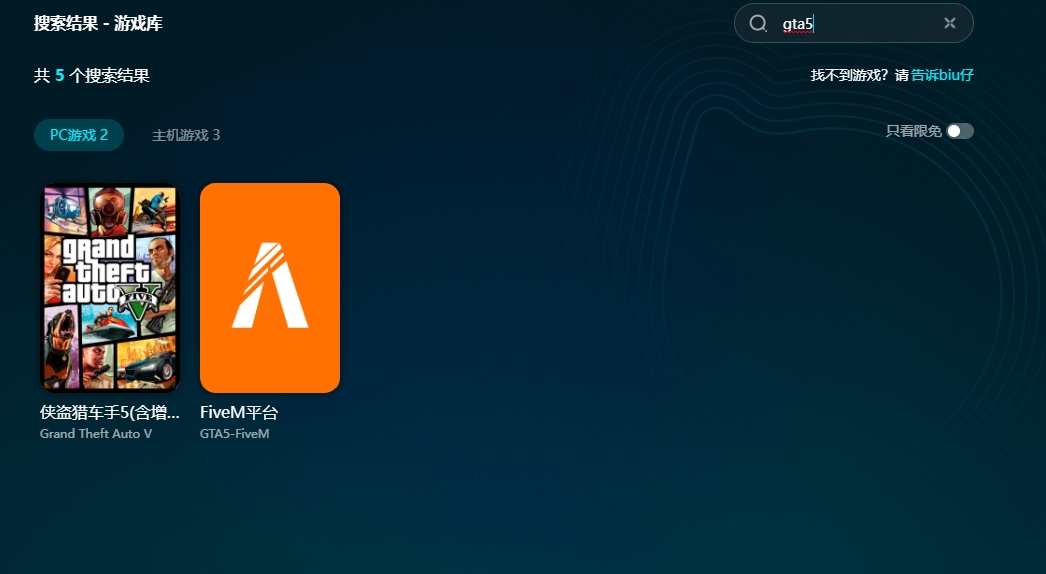This screenshot has height=574, width=1046.
Task: Select the 侠盗猎车手5(含增... title
Action: 110,412
